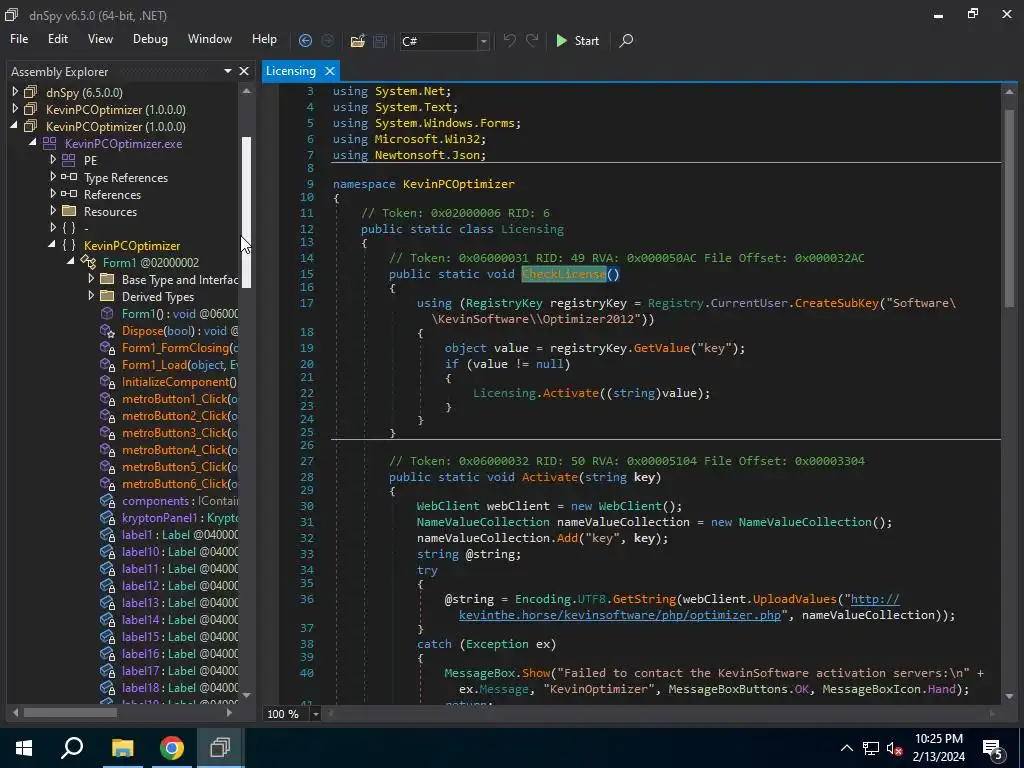Expand the dnSpy (6.5.0.0) assembly node
1024x768 pixels.
tap(15, 92)
